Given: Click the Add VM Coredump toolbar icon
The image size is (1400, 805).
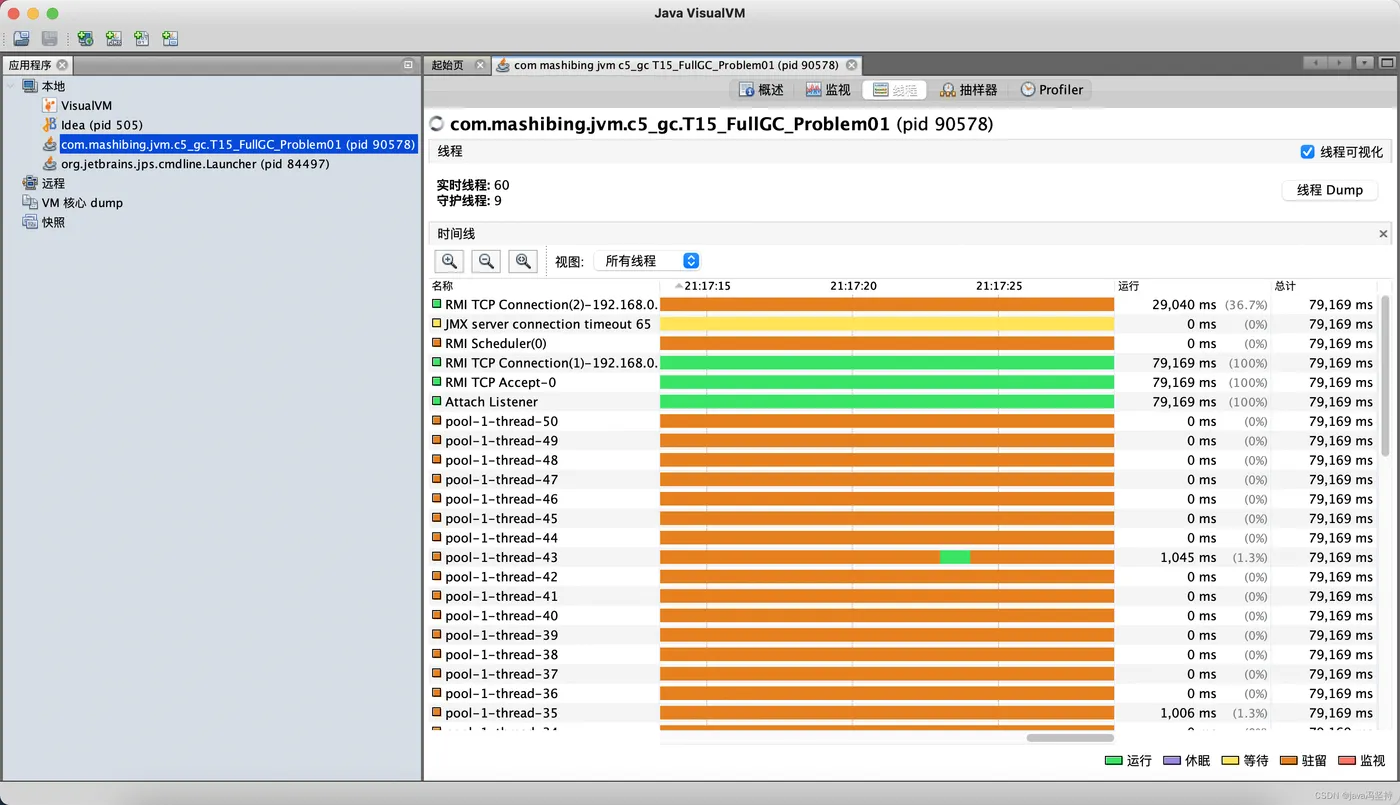Looking at the screenshot, I should pos(141,38).
